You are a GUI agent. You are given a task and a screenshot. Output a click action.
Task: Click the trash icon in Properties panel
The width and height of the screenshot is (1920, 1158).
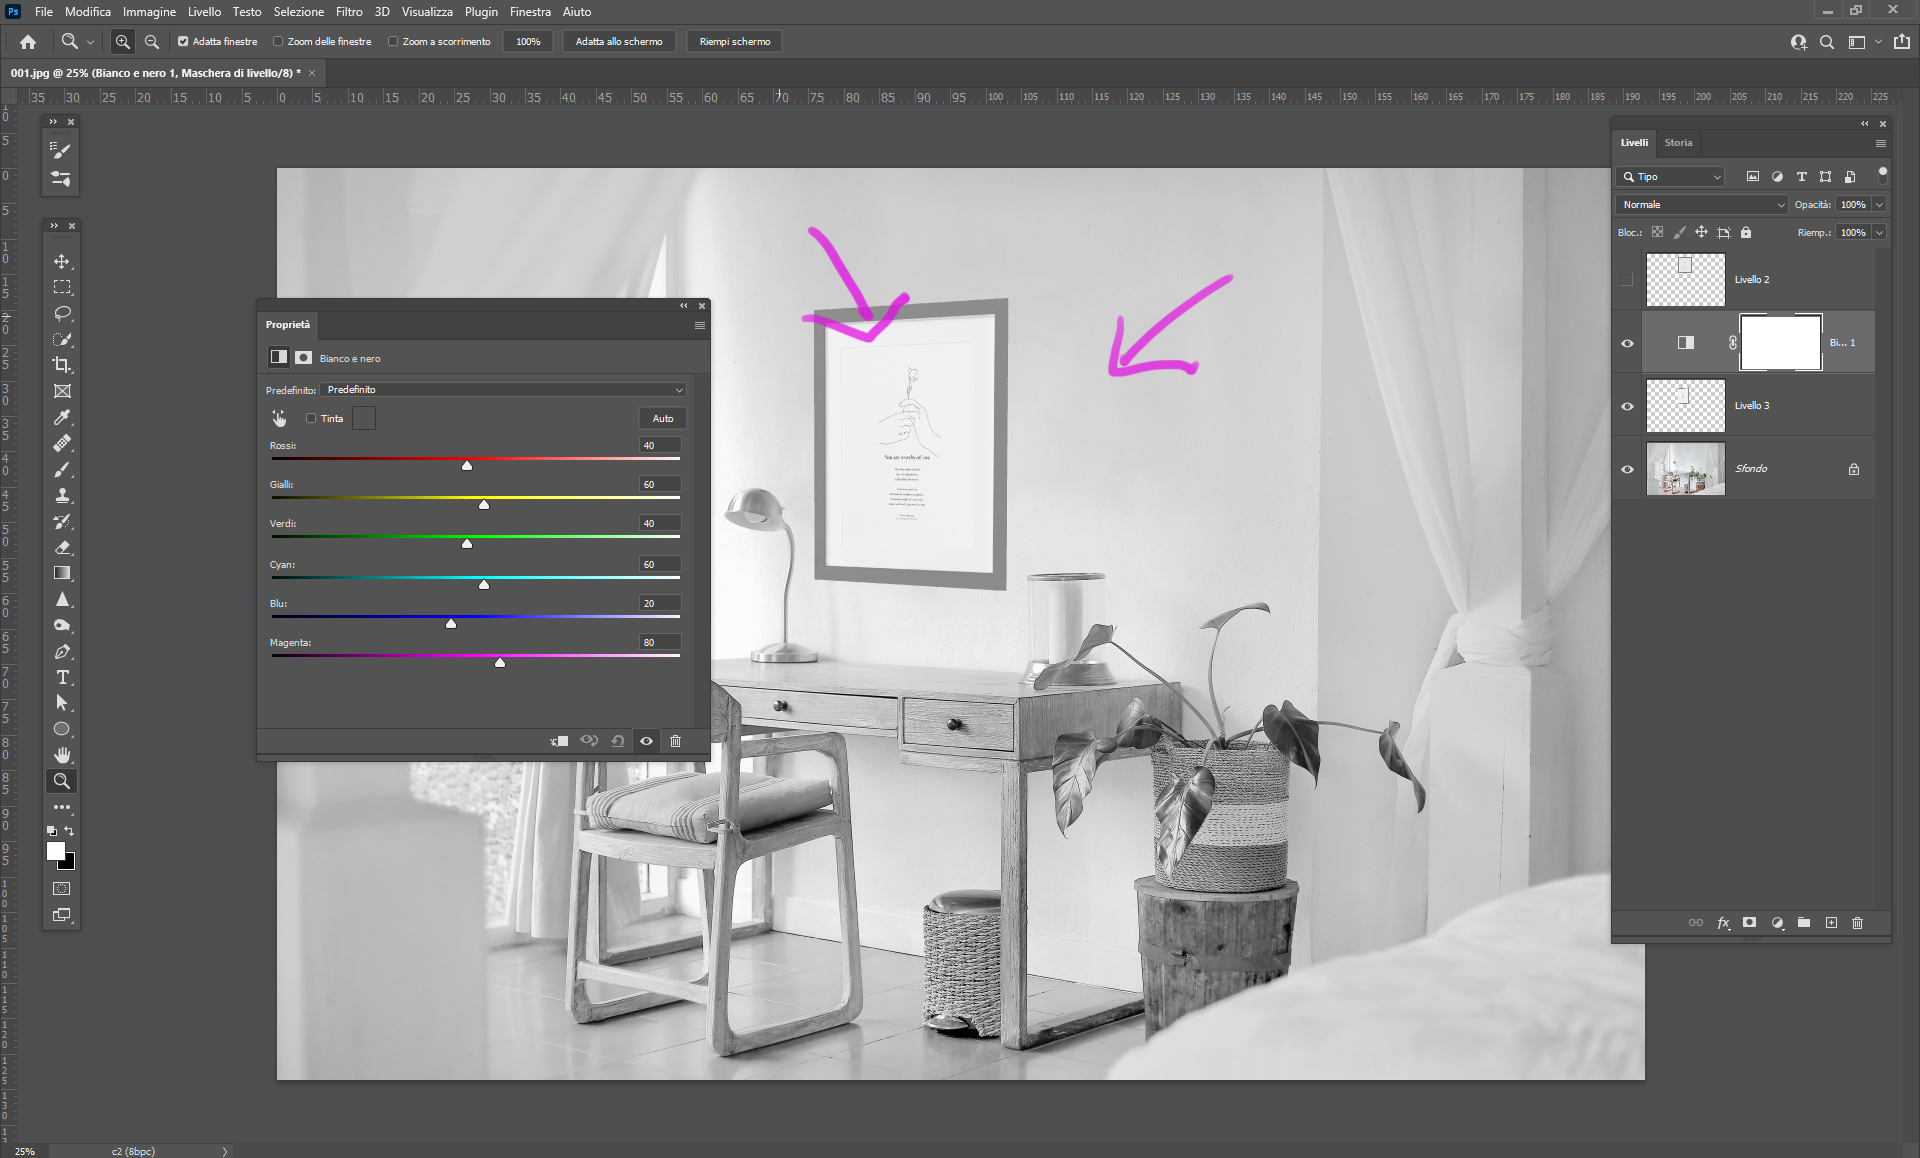point(675,741)
